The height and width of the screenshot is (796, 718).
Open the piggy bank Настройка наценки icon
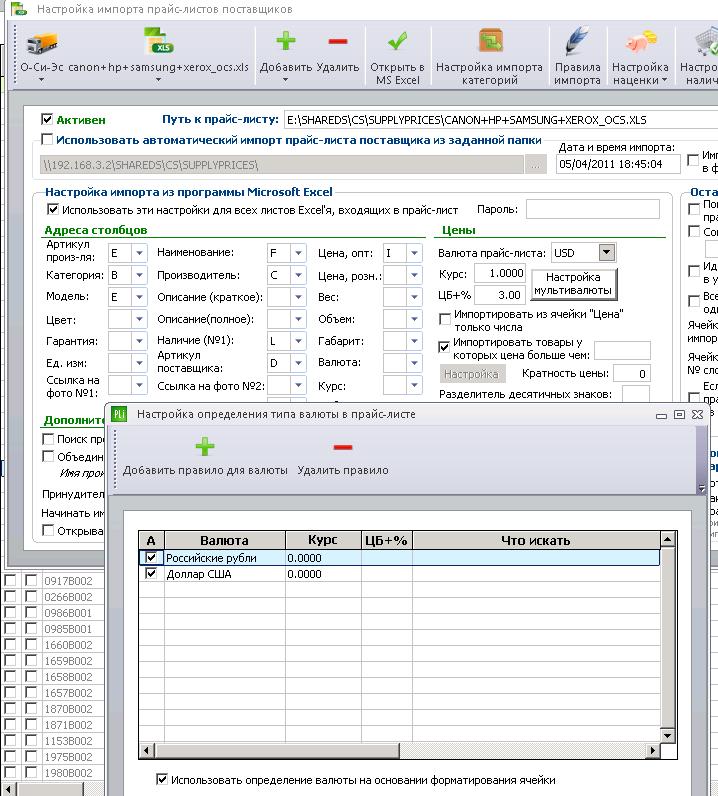tap(640, 42)
